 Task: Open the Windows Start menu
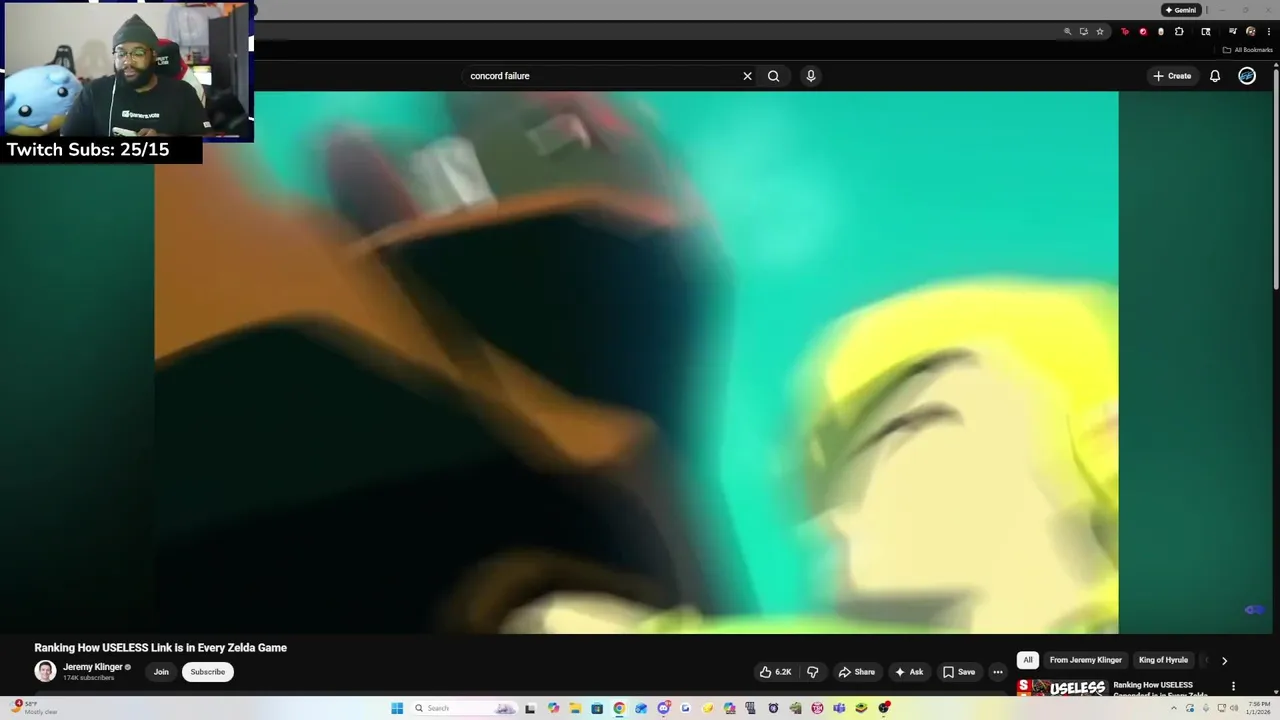coord(397,708)
